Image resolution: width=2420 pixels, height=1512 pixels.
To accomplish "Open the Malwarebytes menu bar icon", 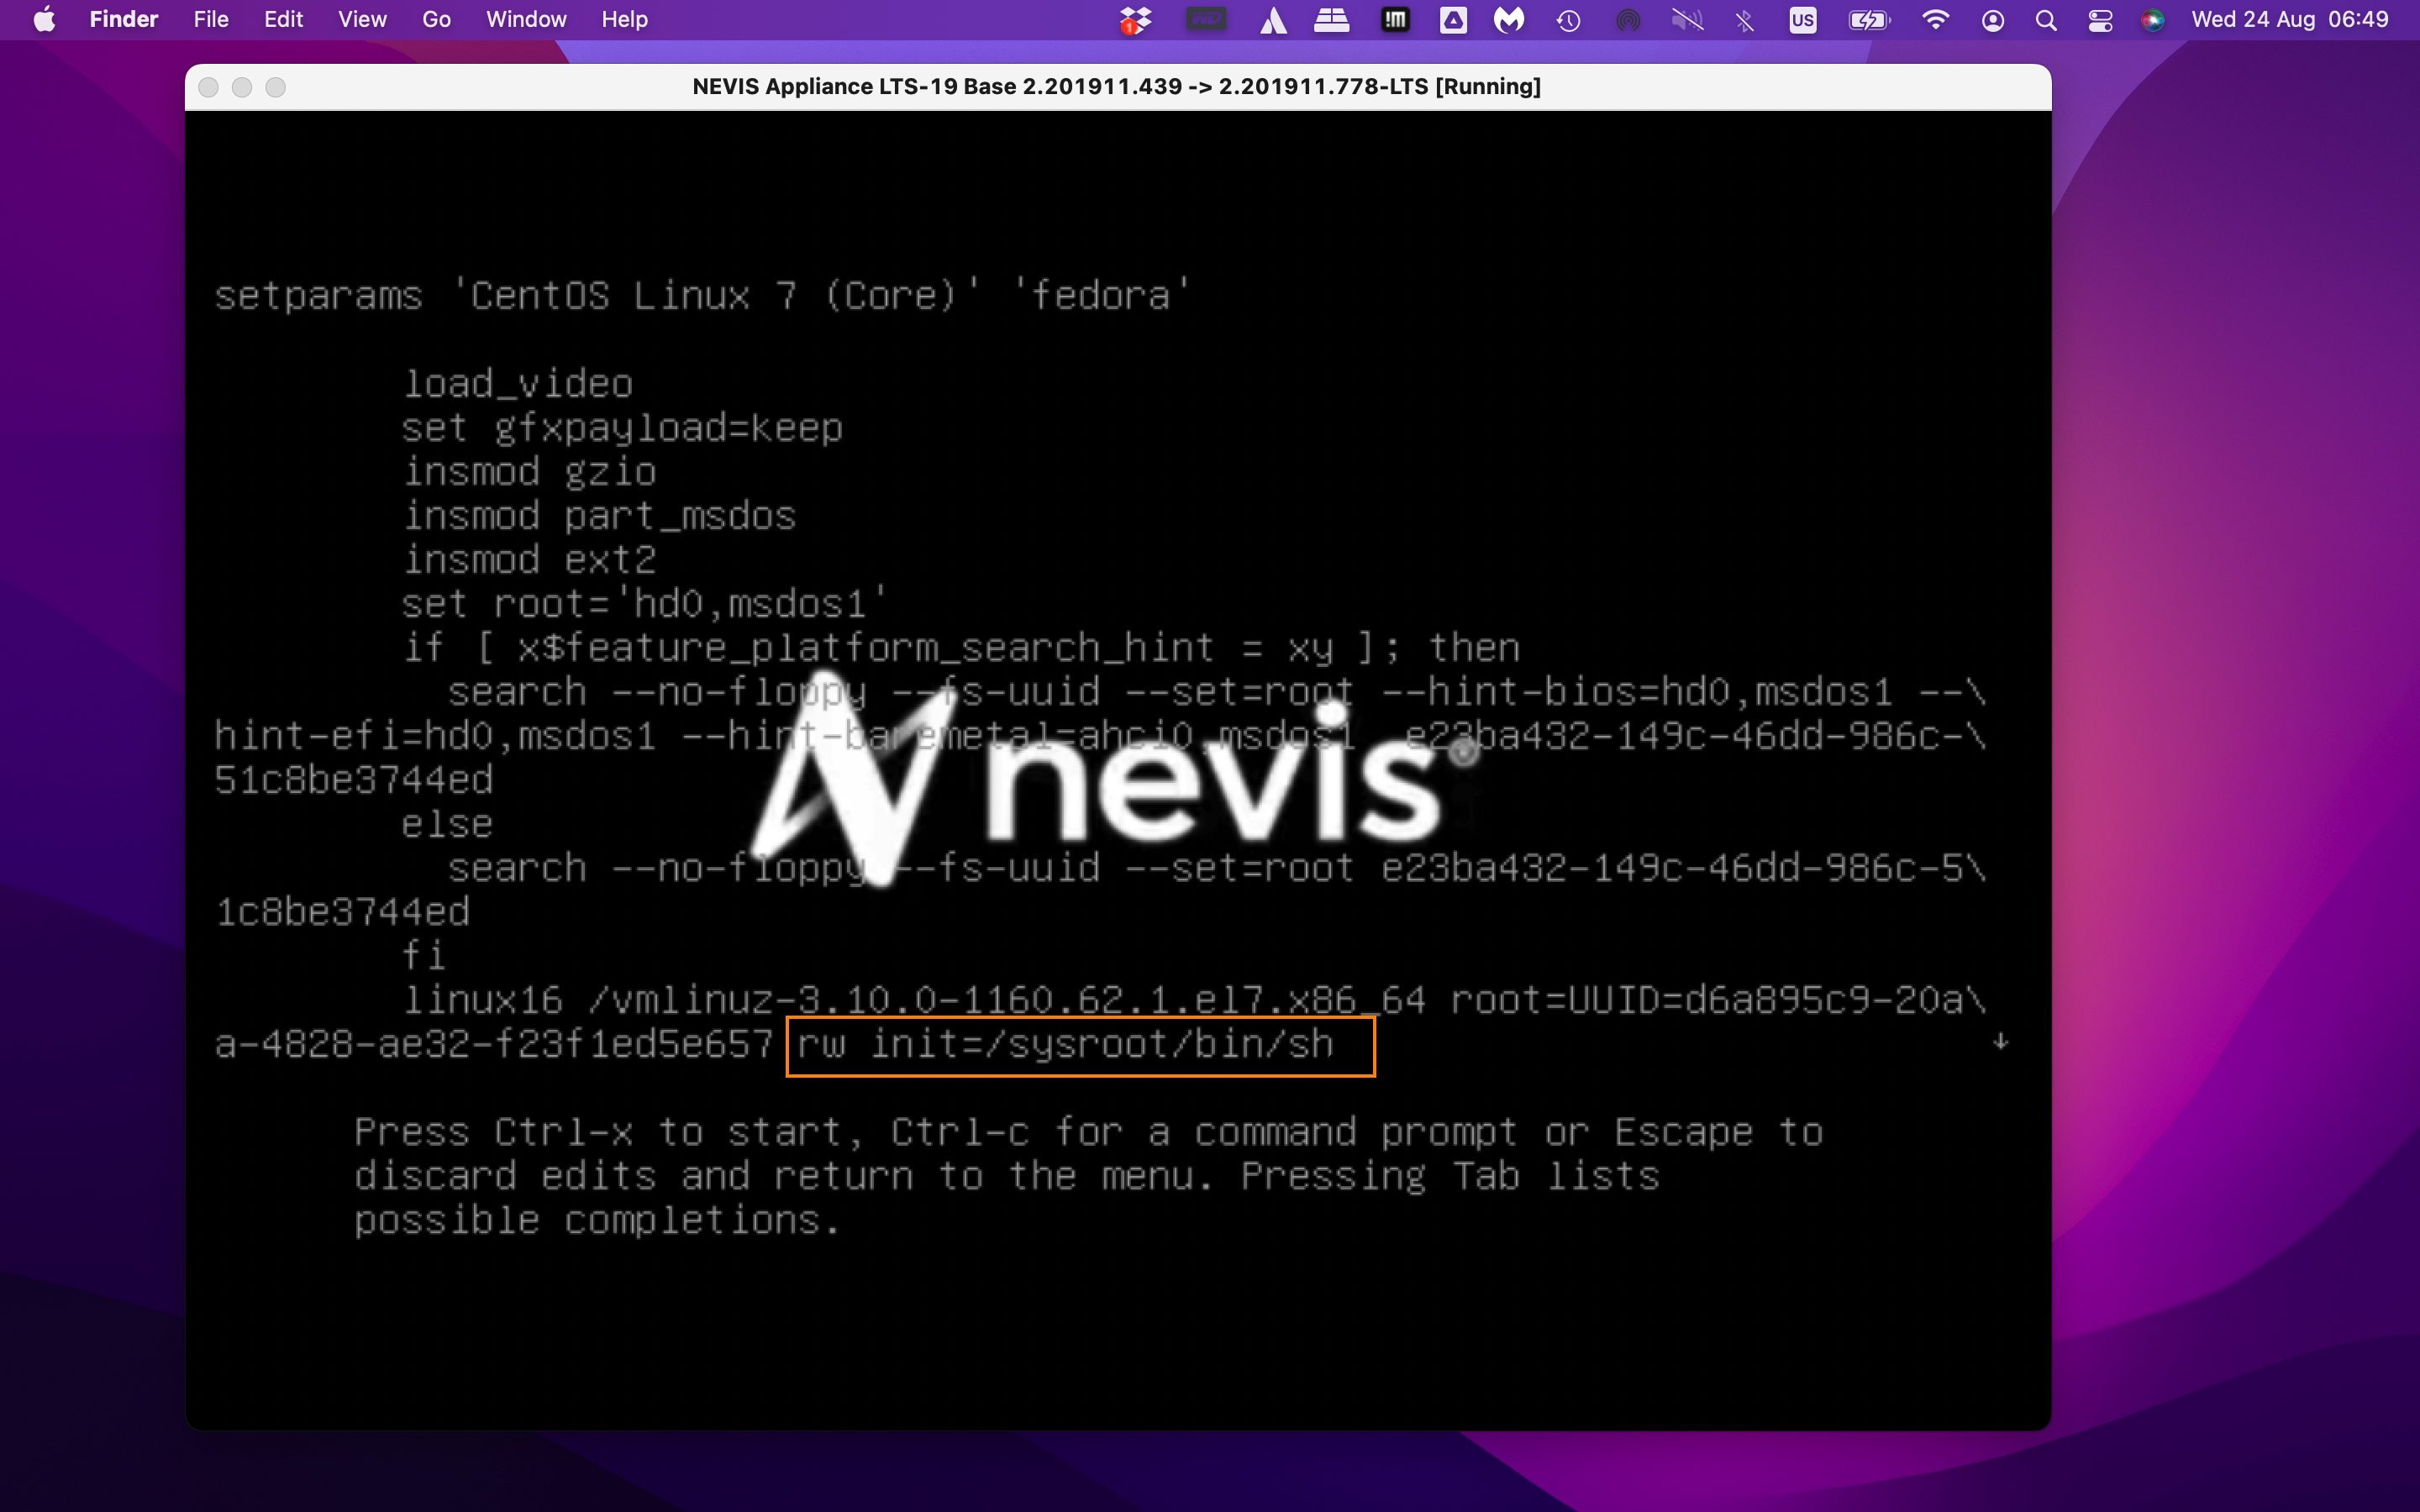I will tap(1509, 20).
